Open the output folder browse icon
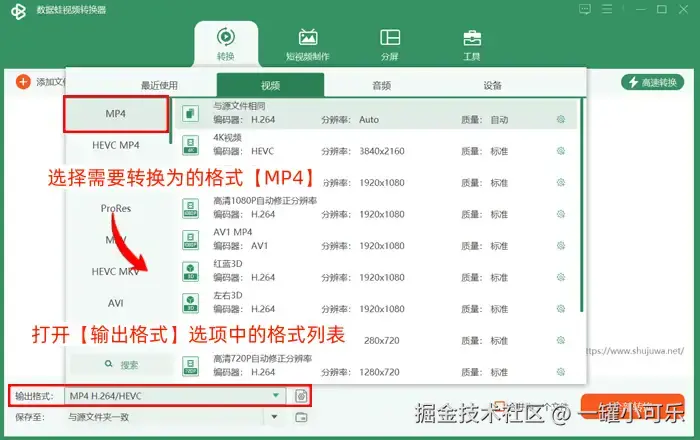 (x=301, y=417)
